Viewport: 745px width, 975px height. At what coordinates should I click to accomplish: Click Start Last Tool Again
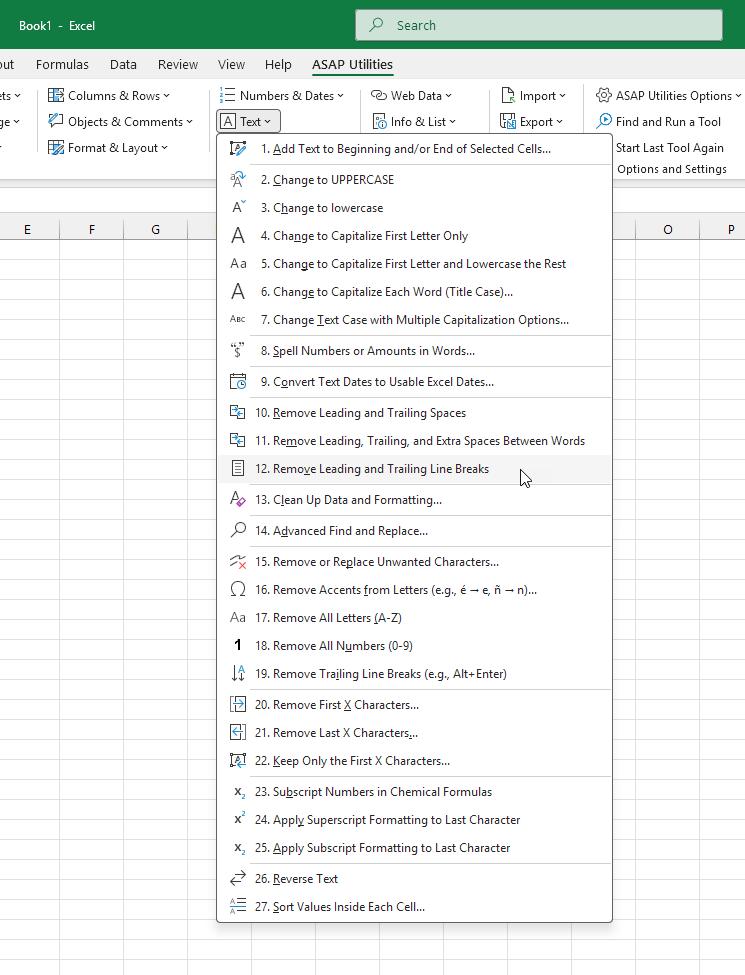click(669, 148)
